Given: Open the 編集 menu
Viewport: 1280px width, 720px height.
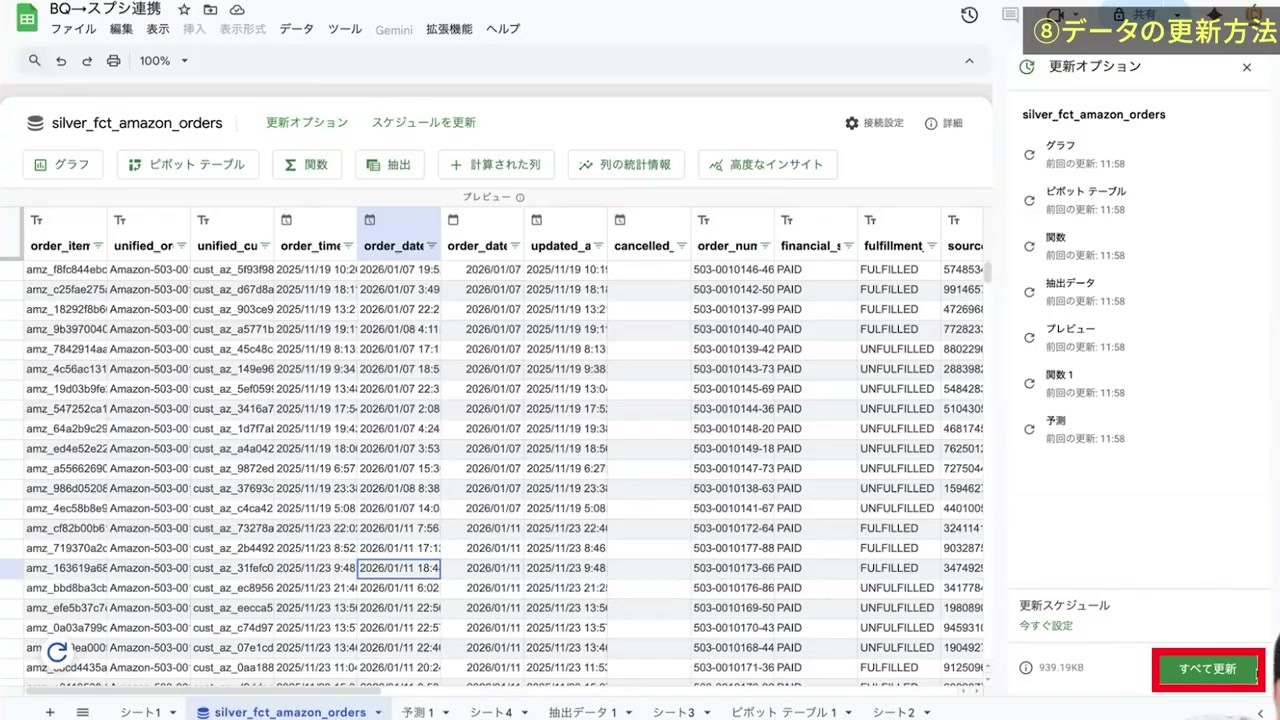Looking at the screenshot, I should [121, 30].
